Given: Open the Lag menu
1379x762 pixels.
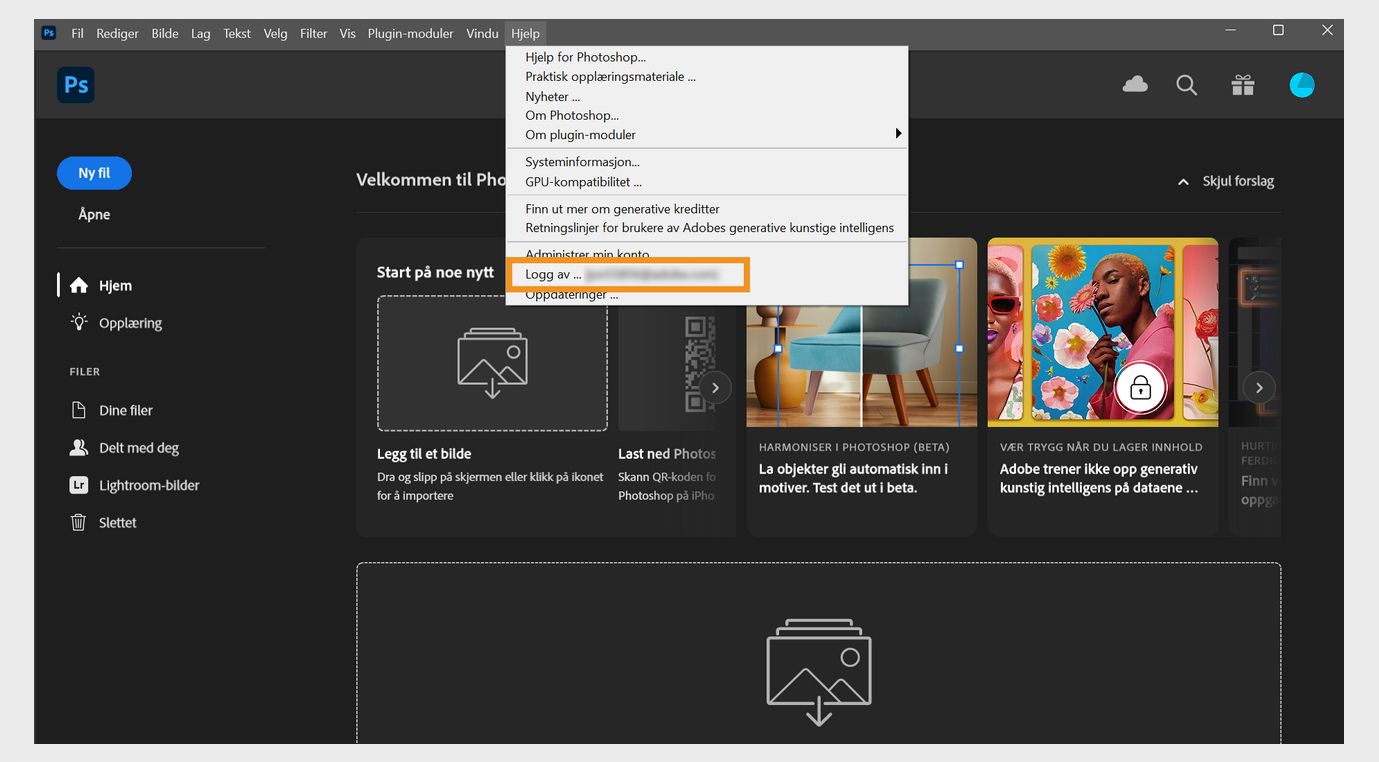Looking at the screenshot, I should click(201, 33).
